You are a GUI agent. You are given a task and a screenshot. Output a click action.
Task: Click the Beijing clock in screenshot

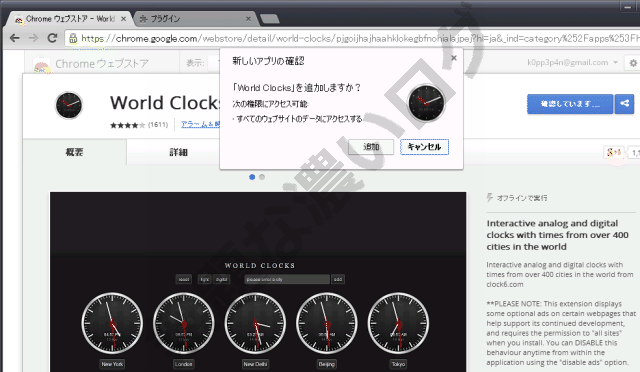pos(327,323)
